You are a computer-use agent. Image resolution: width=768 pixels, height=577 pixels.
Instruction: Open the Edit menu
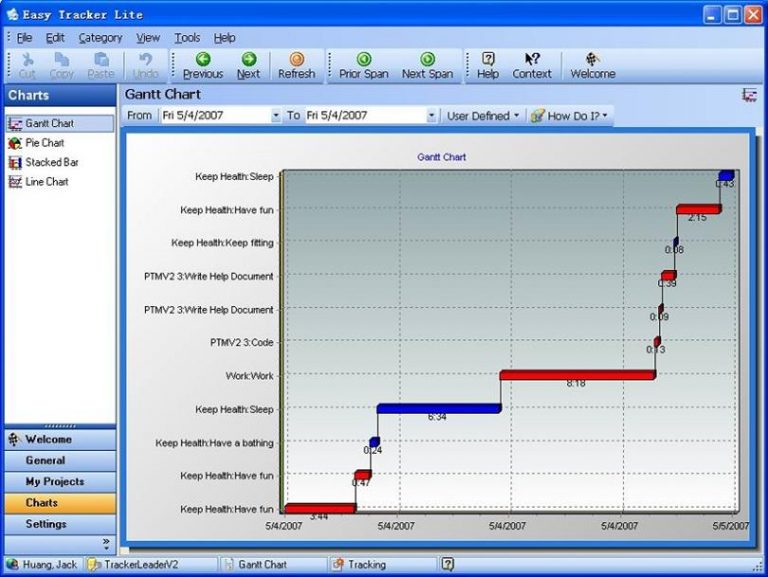tap(55, 38)
